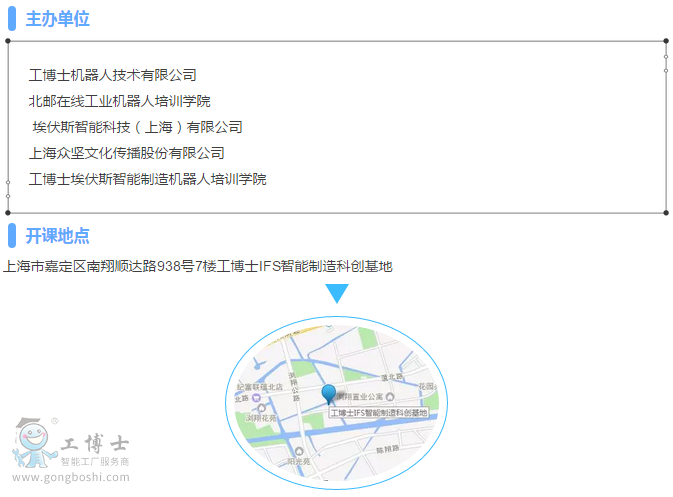Image resolution: width=673 pixels, height=497 pixels.
Task: Click 工博士机器人技术有限公司 organizer entry
Action: click(112, 75)
